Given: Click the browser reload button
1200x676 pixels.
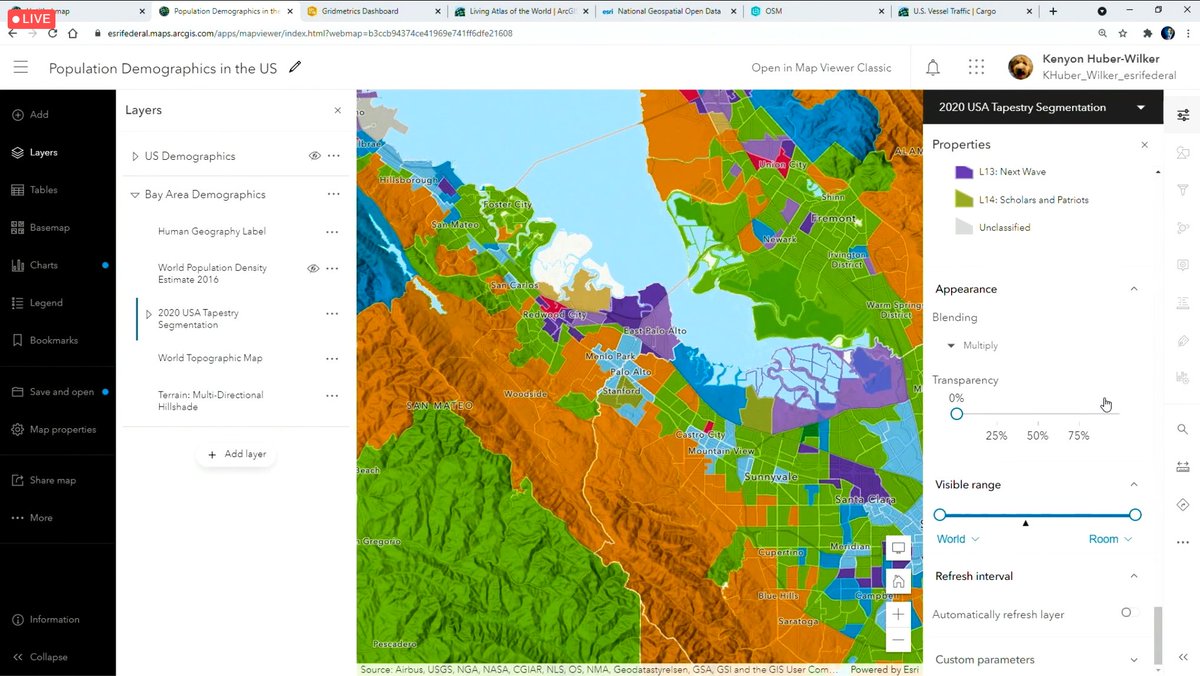Looking at the screenshot, I should point(52,33).
